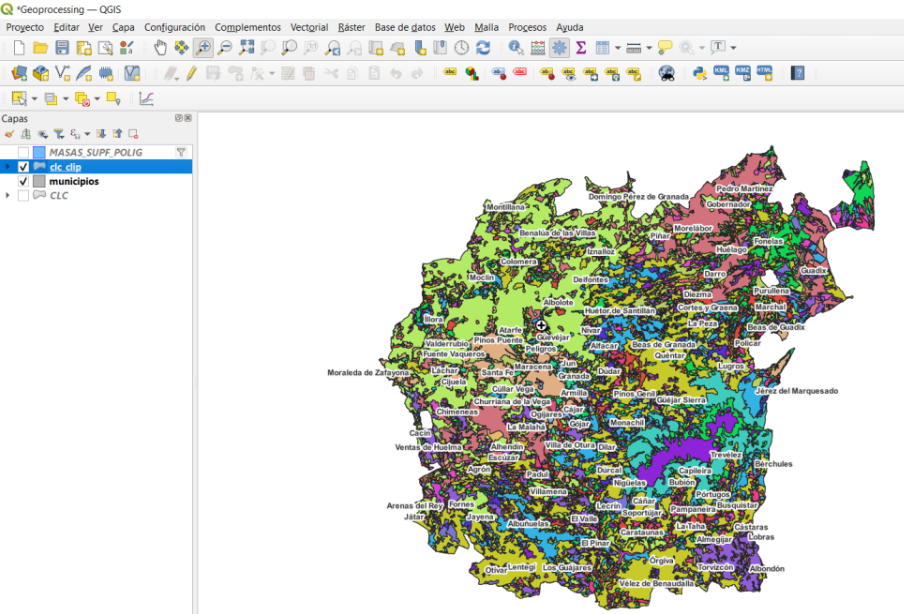The height and width of the screenshot is (614, 904).
Task: Open the select features tool dropdown arrow
Action: point(34,99)
